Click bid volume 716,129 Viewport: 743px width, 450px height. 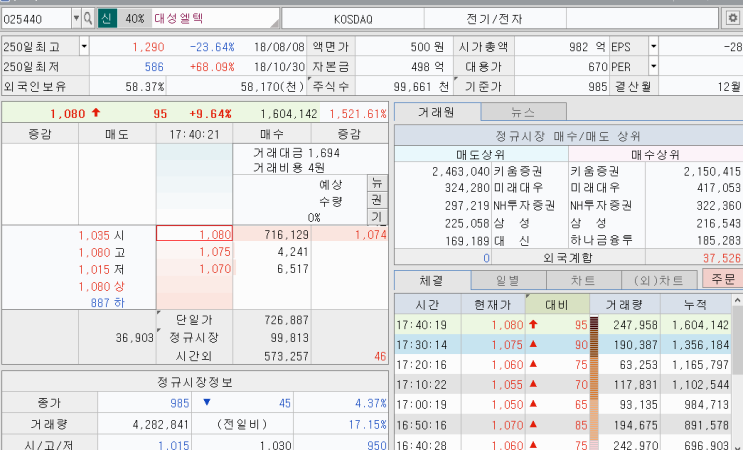(x=272, y=234)
